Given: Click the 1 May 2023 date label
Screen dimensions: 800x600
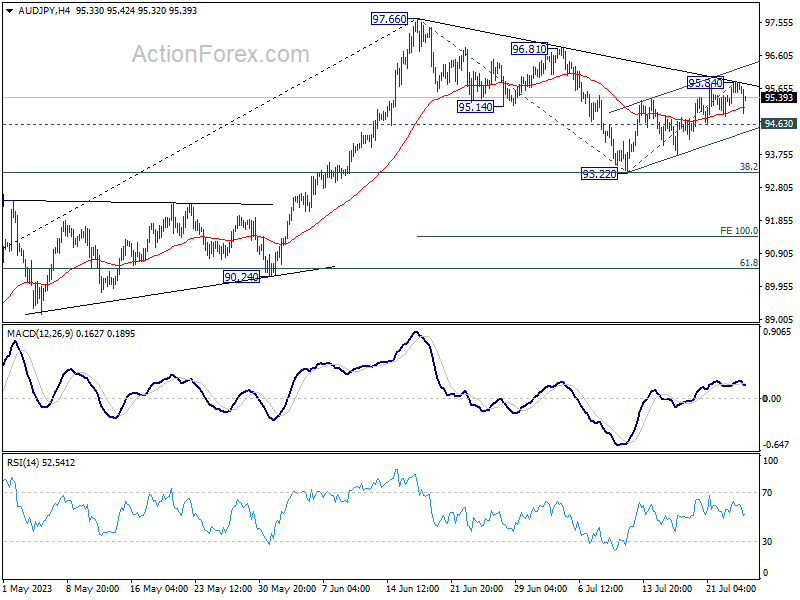Looking at the screenshot, I should point(28,589).
